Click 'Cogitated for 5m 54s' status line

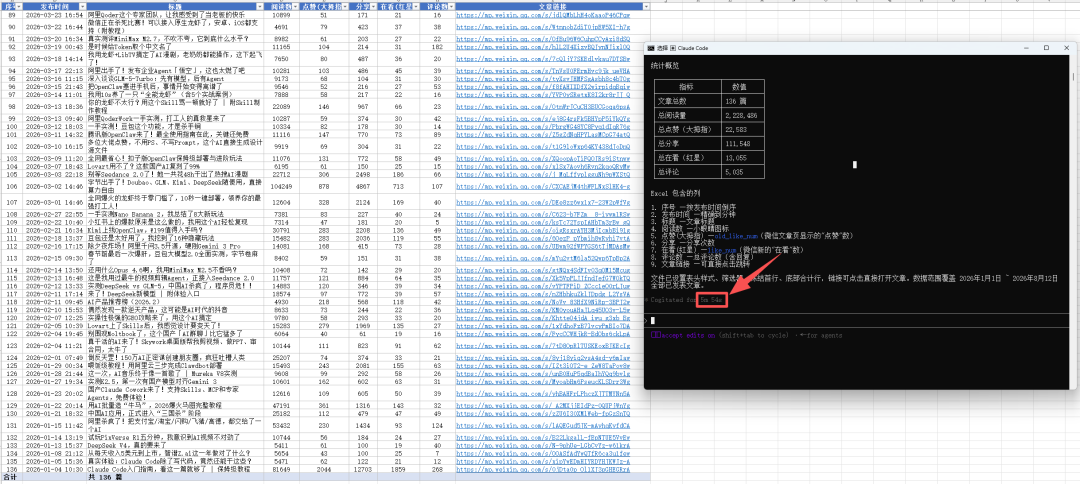pyautogui.click(x=689, y=301)
